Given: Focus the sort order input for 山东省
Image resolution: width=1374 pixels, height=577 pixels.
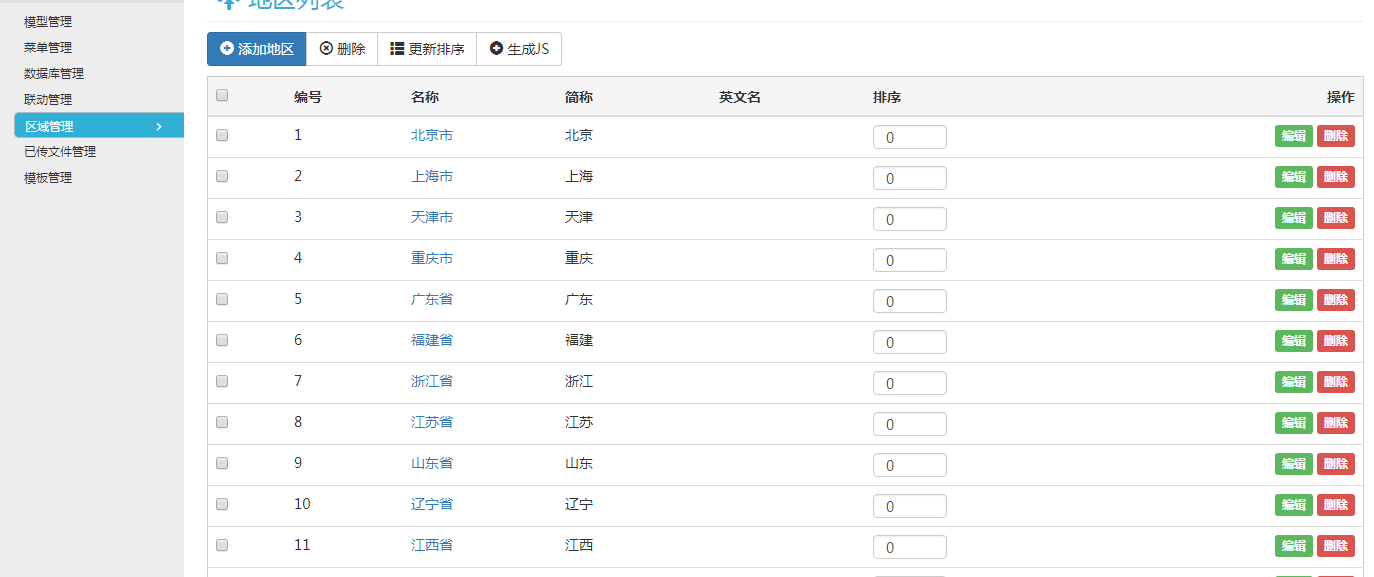Looking at the screenshot, I should 909,465.
